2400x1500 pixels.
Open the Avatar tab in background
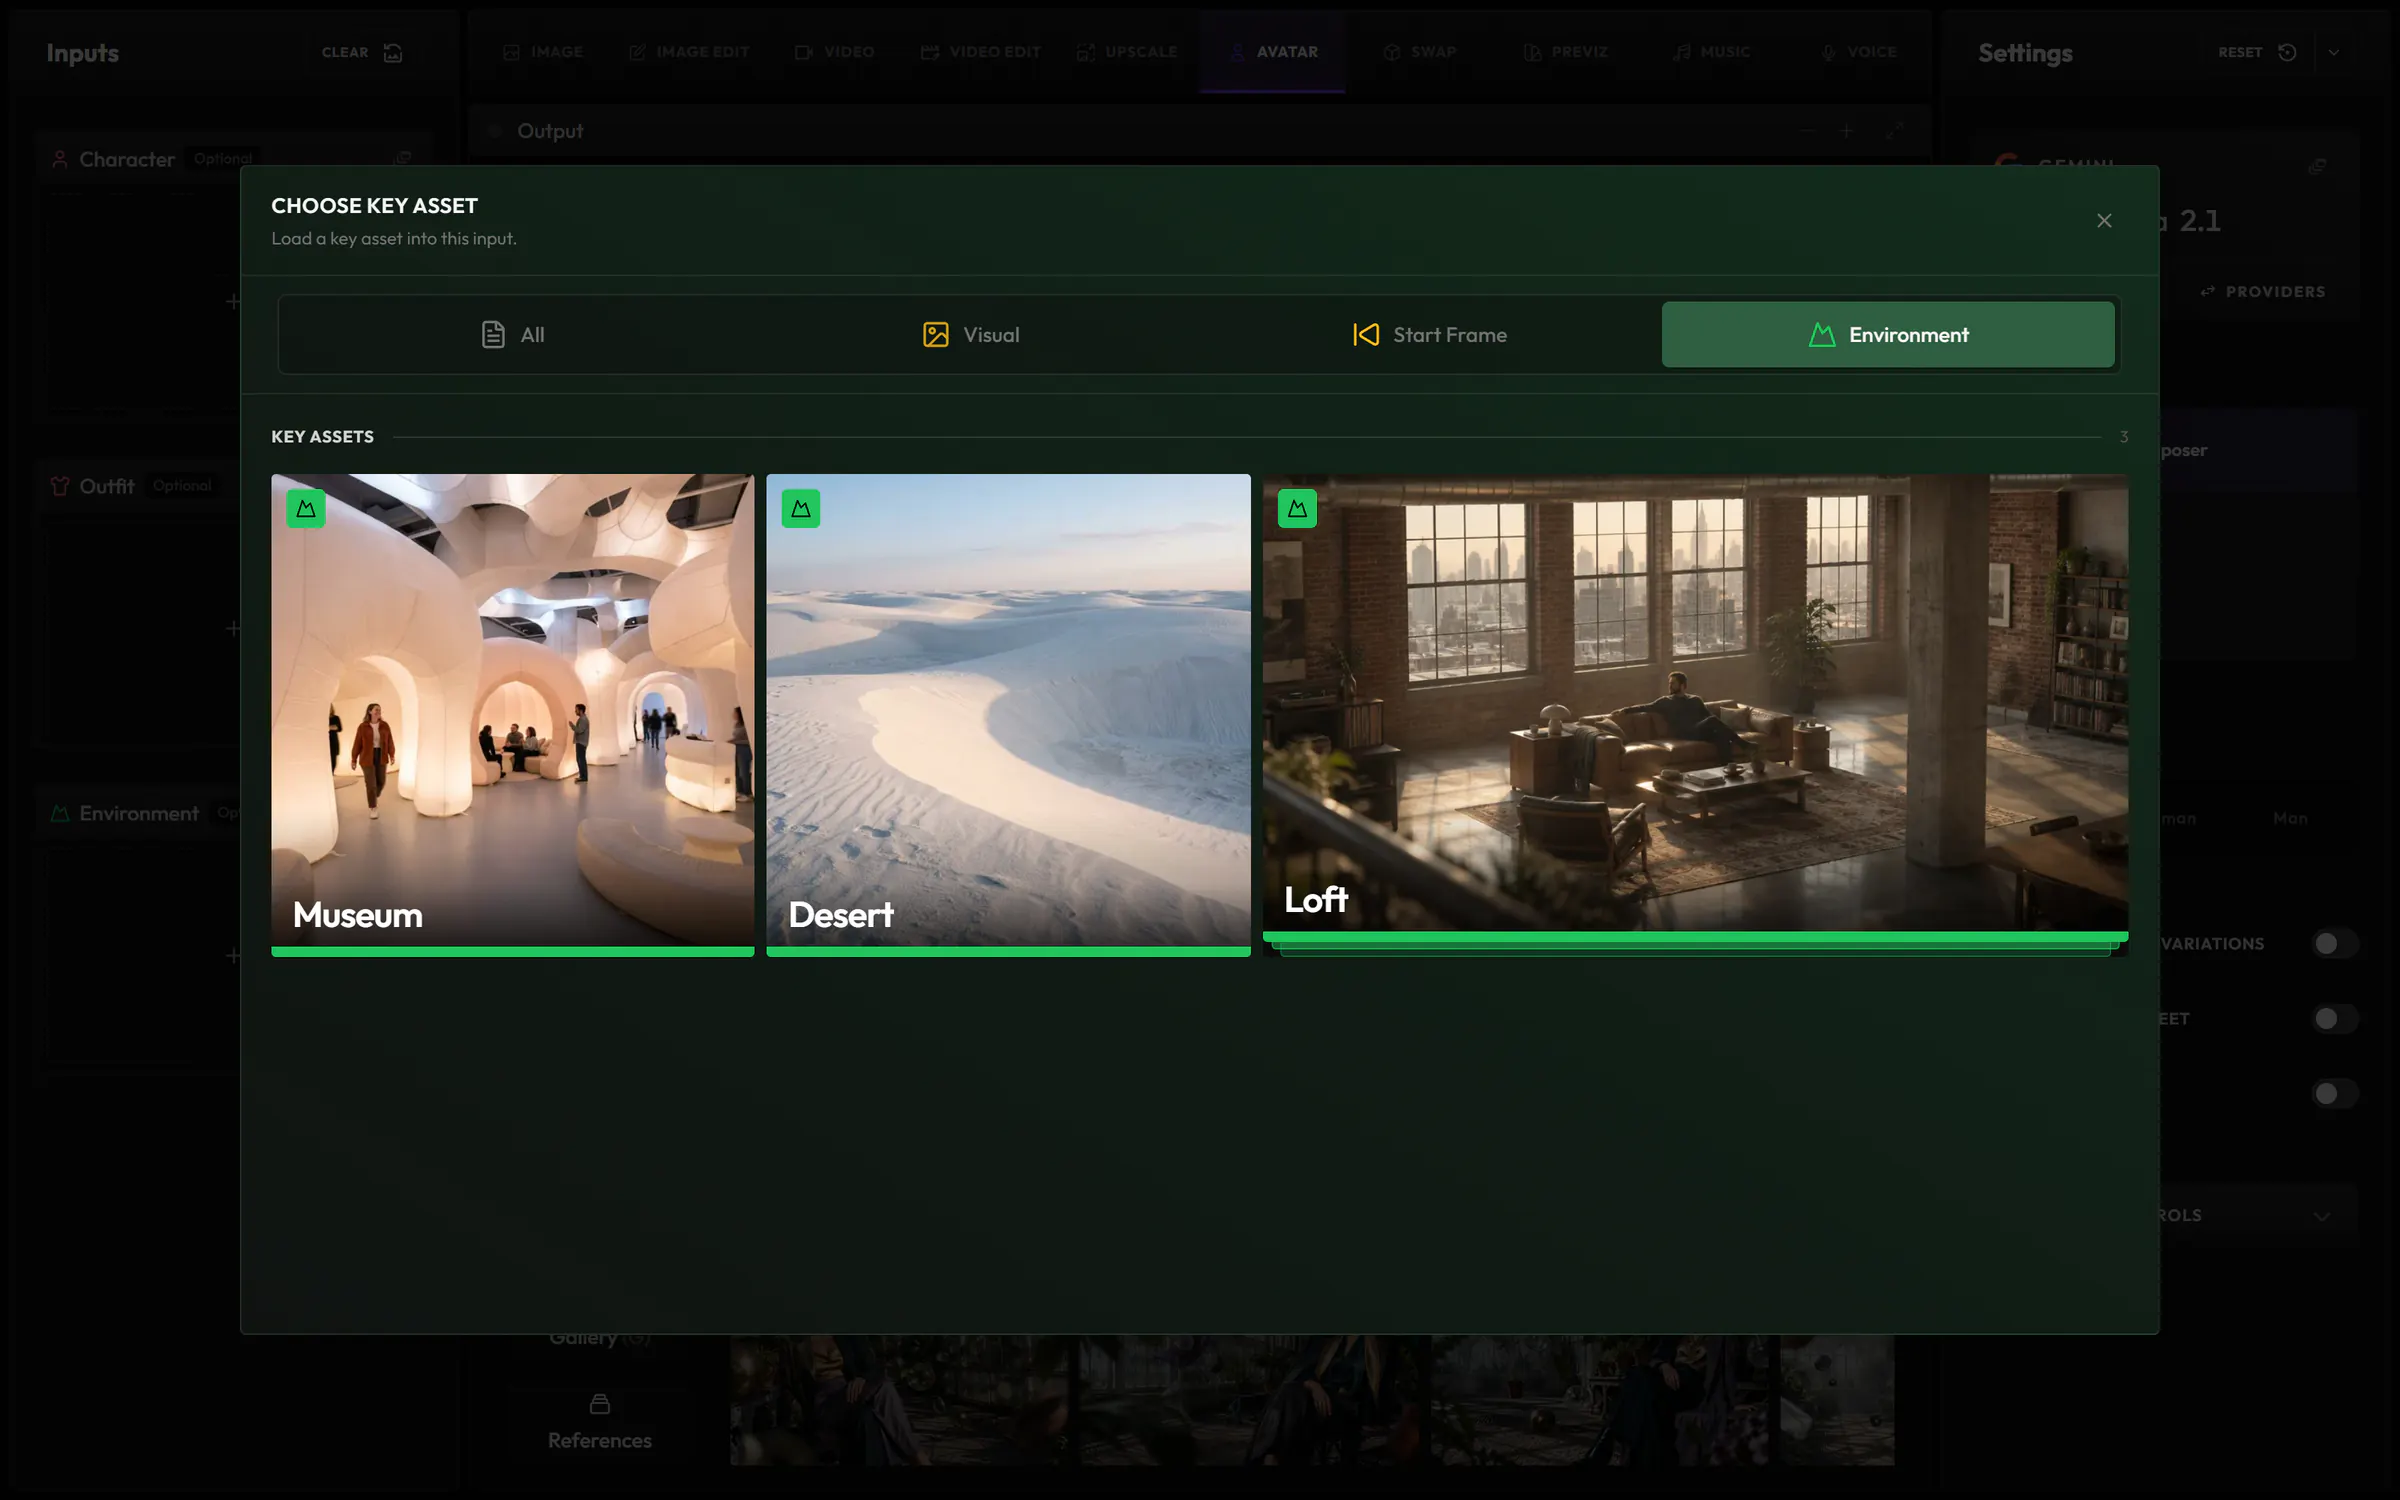(1273, 52)
